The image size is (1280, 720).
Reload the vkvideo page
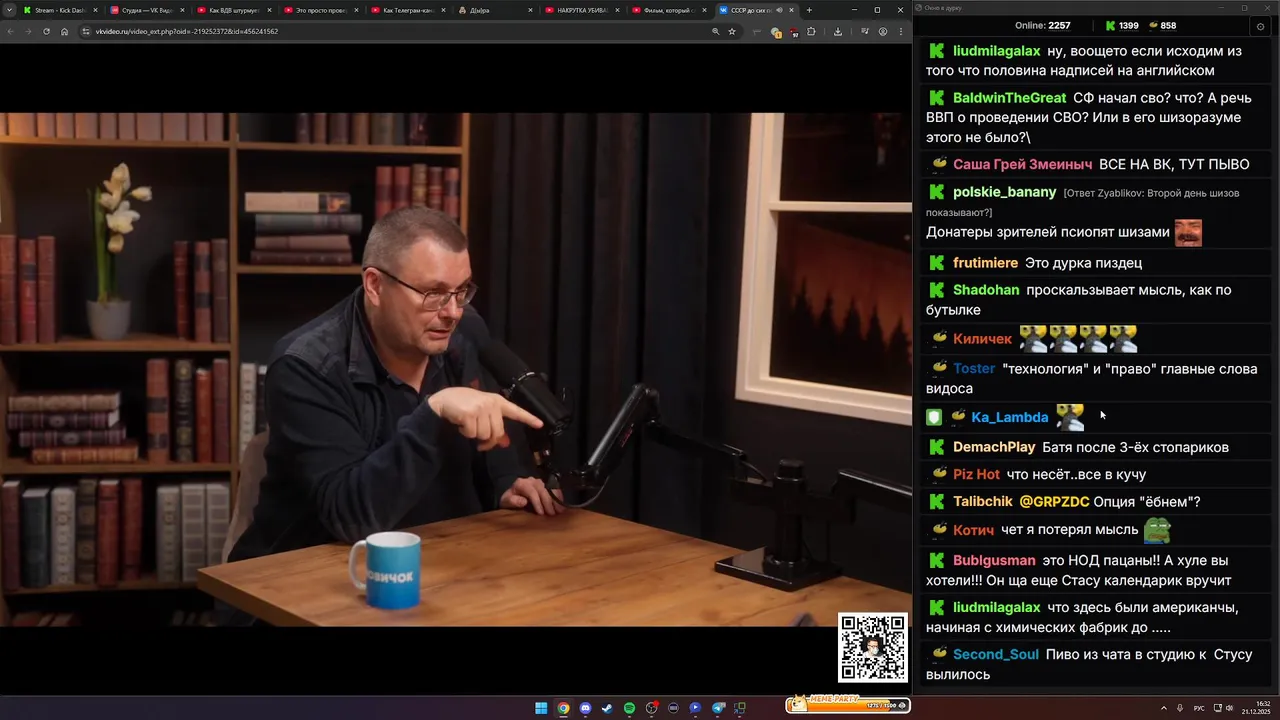46,31
